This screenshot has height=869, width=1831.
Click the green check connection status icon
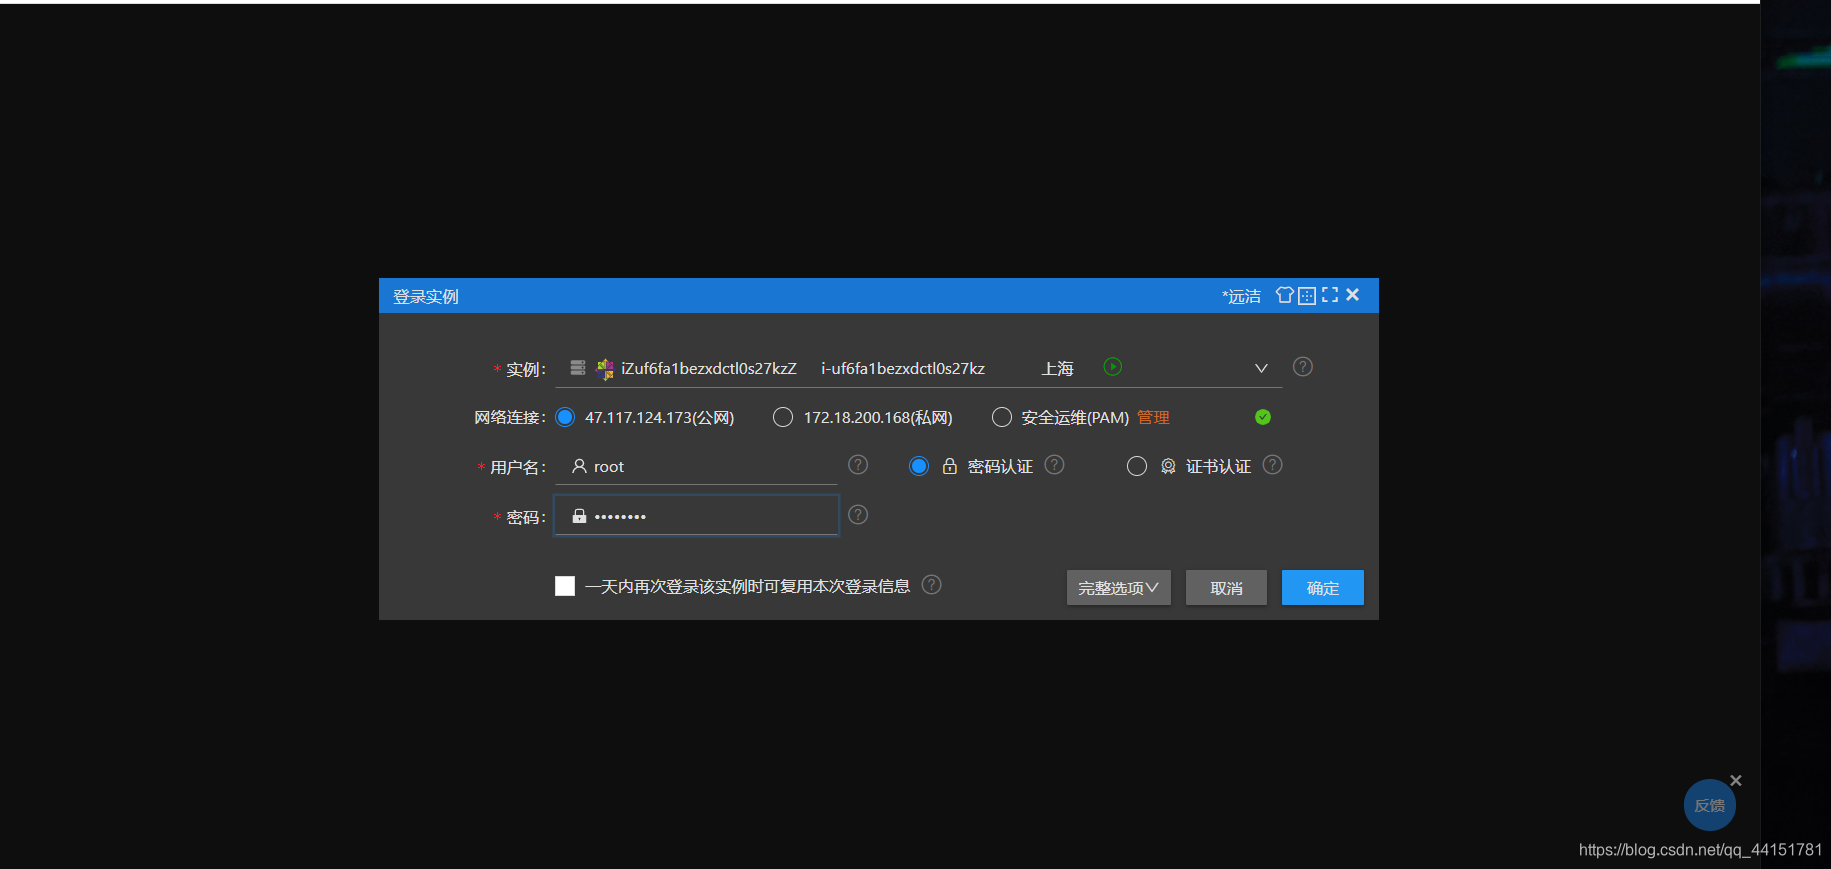(1263, 417)
